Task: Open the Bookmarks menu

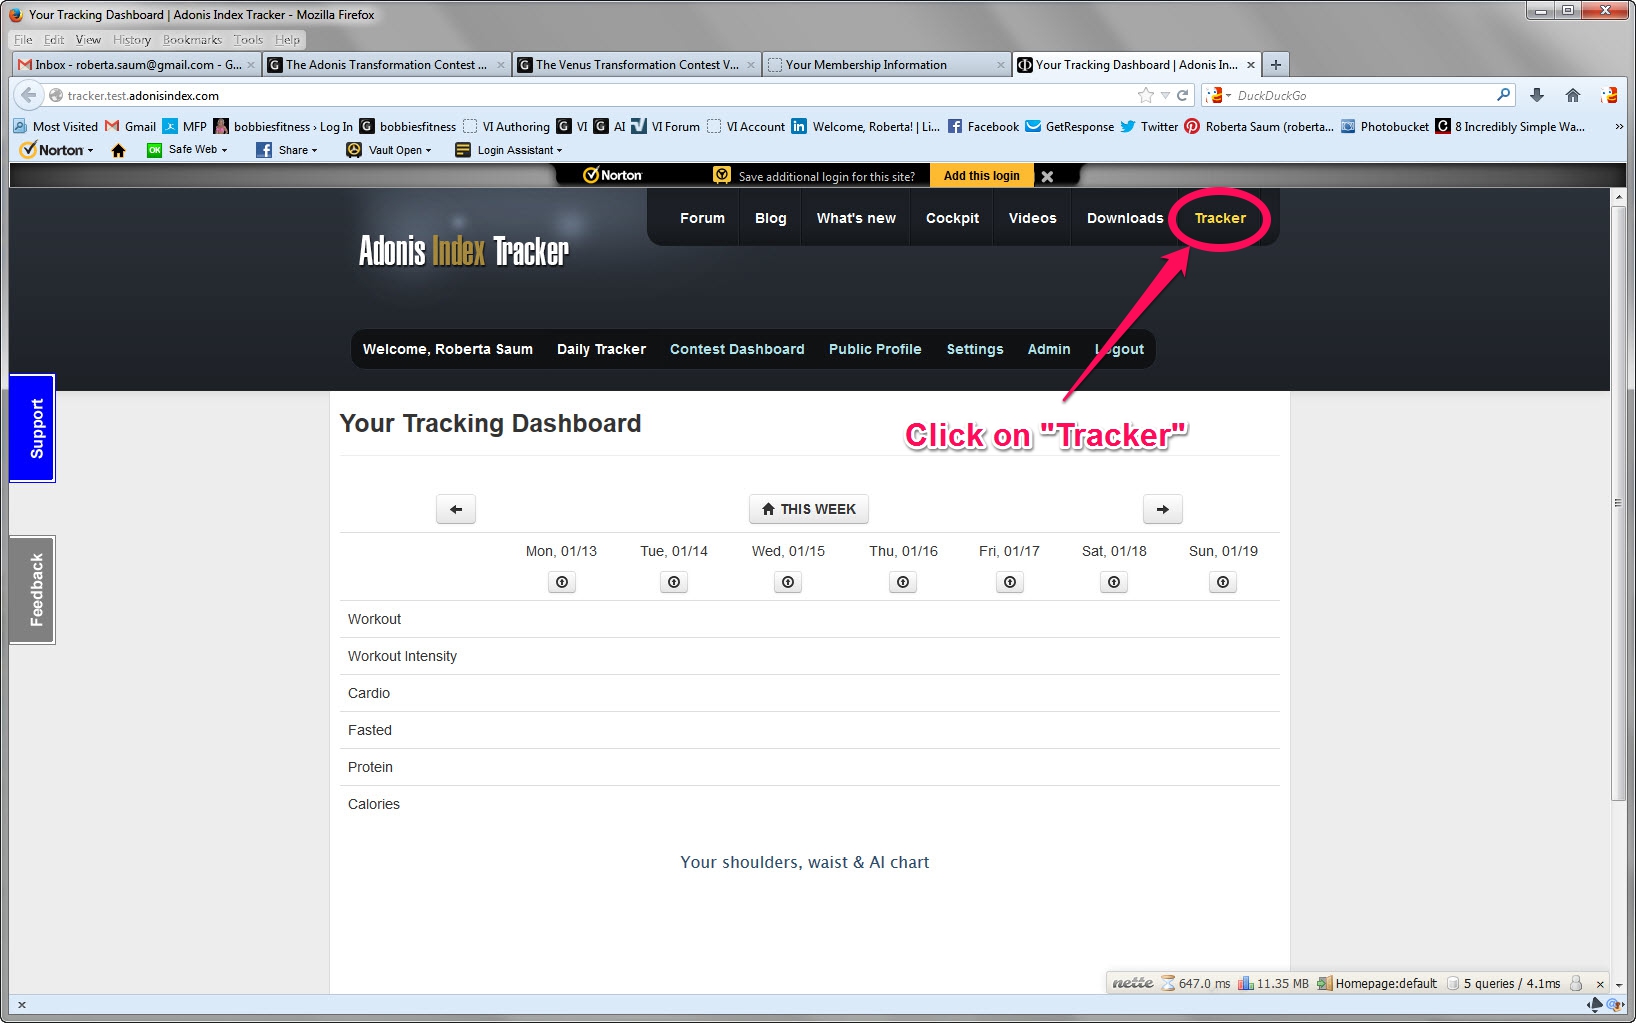Action: (x=192, y=40)
